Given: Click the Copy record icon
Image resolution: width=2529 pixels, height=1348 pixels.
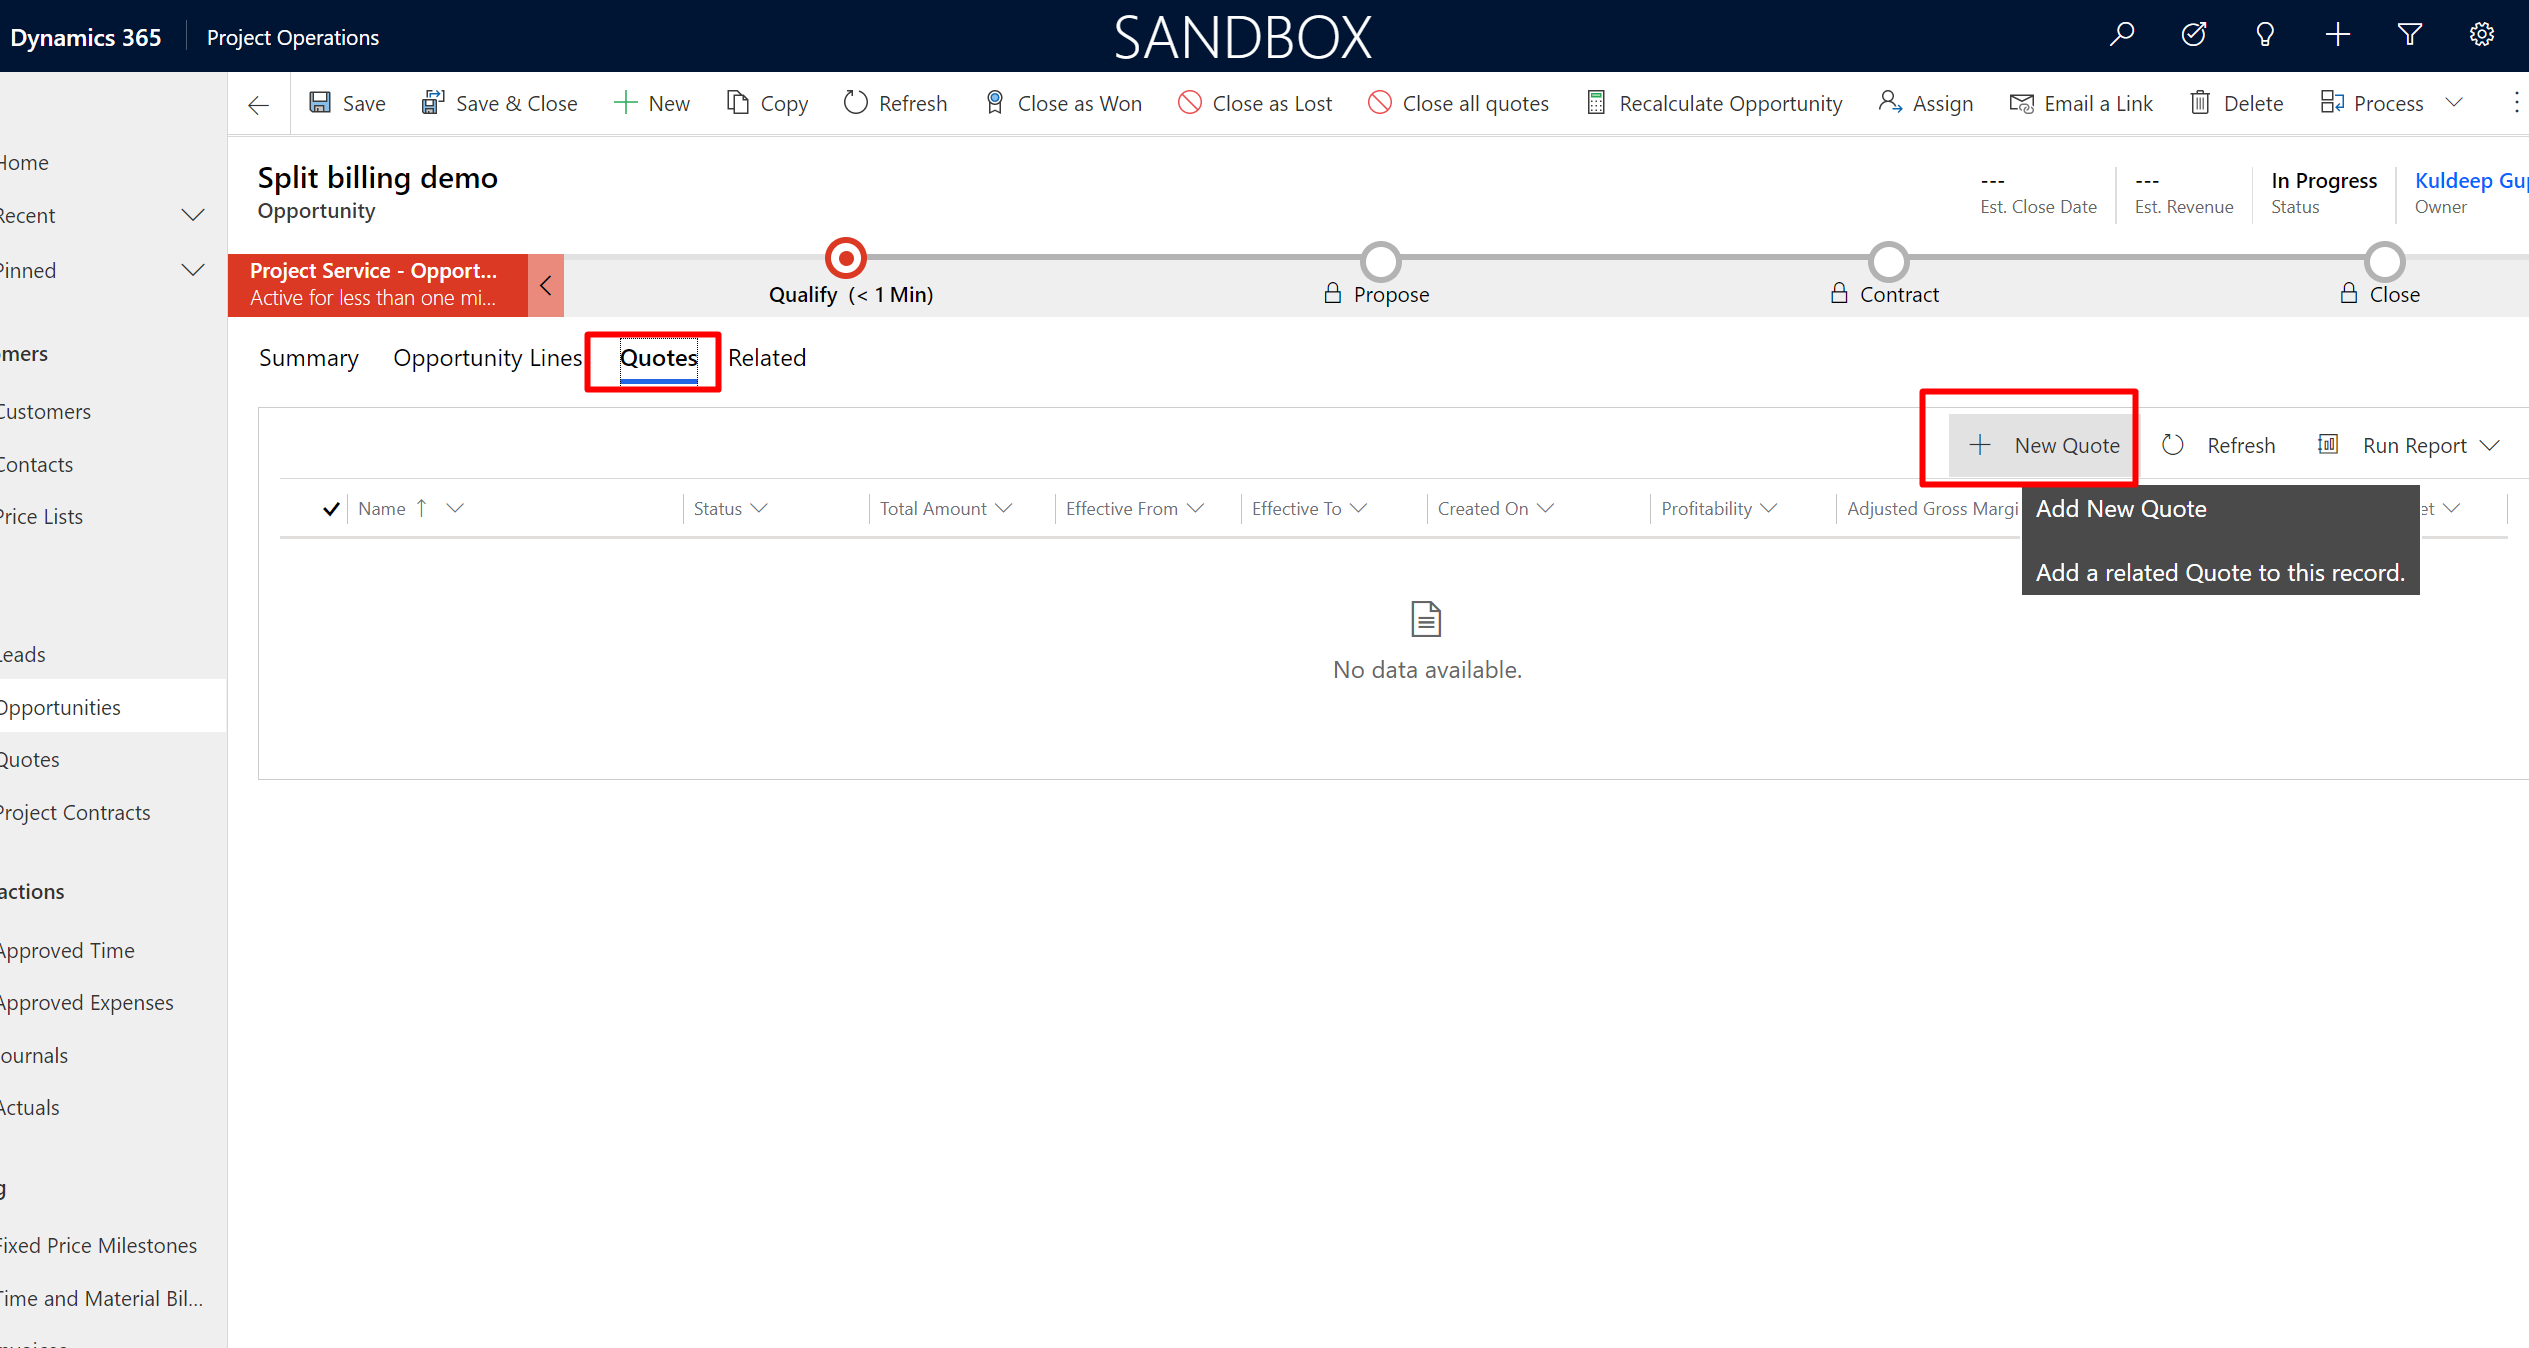Looking at the screenshot, I should click(738, 102).
